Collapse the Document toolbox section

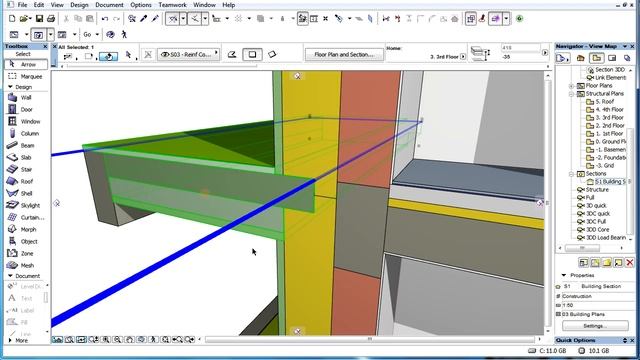pos(10,276)
